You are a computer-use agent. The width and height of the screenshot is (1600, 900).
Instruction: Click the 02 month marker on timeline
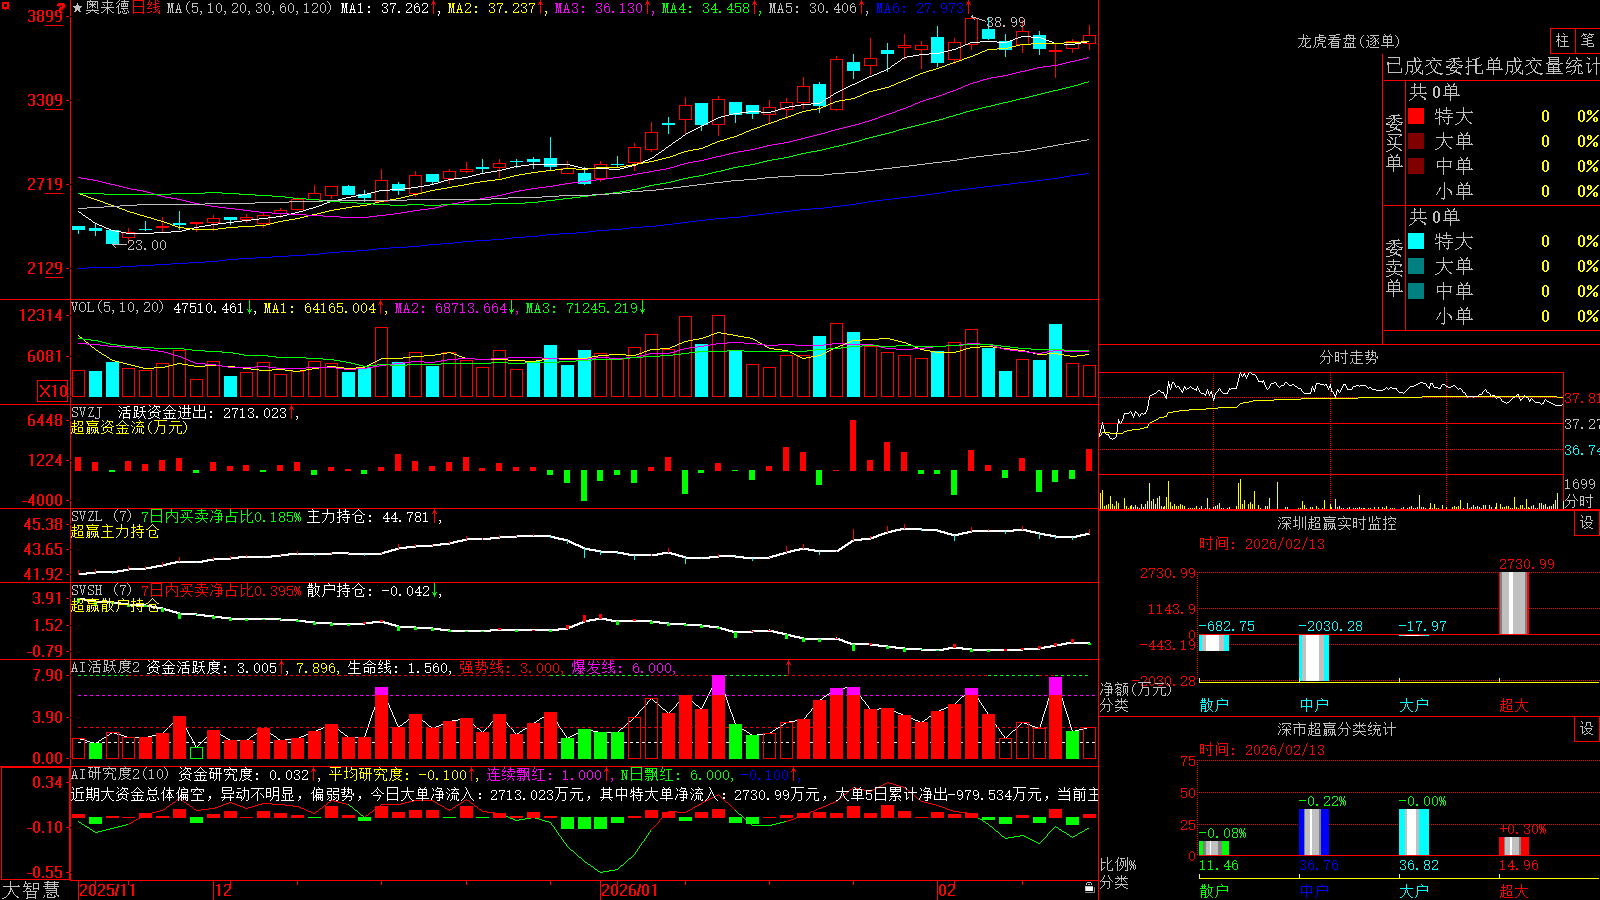(x=946, y=890)
